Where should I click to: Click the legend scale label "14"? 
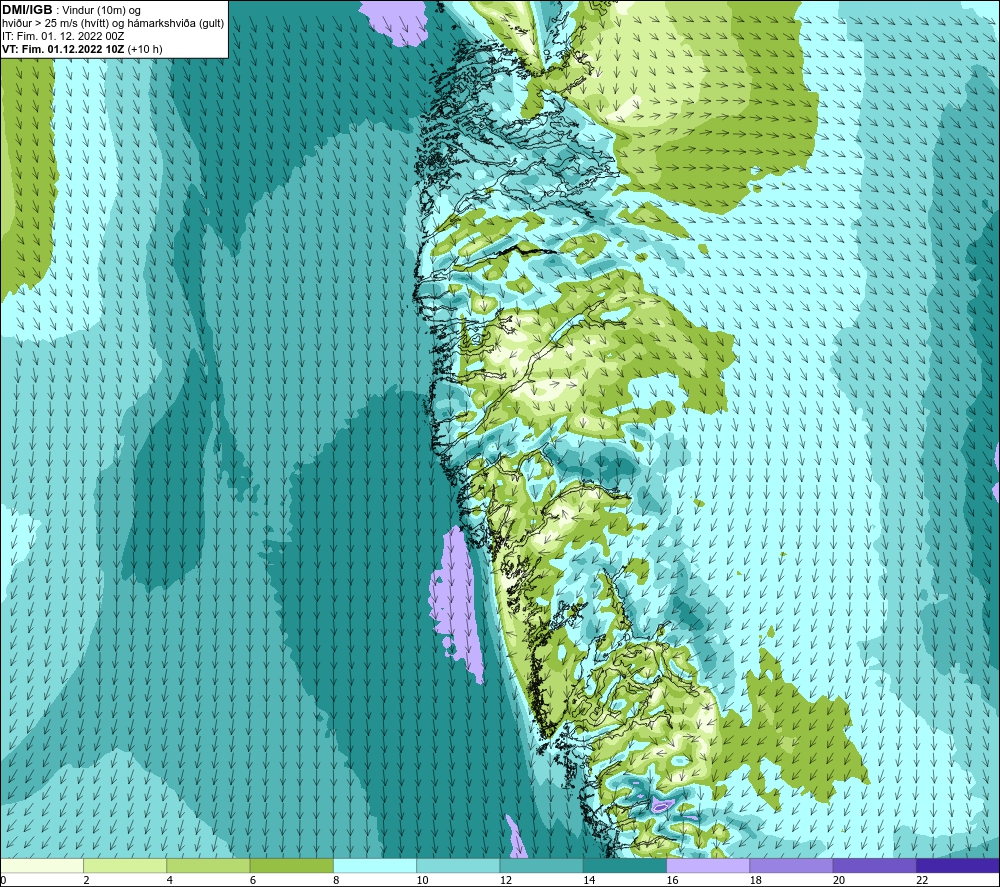[x=589, y=880]
